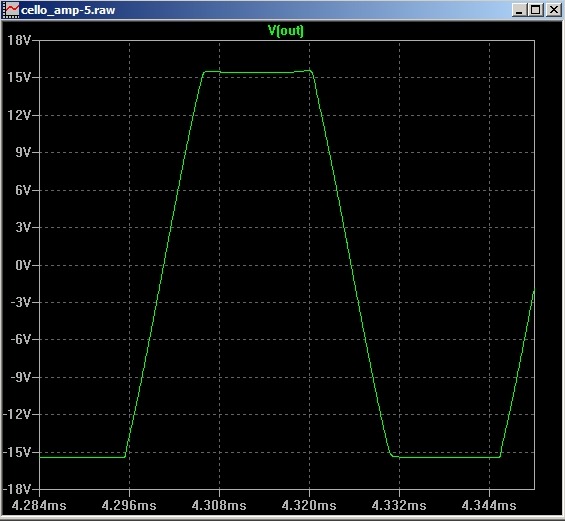The image size is (565, 521).
Task: Click the 4.344ms time axis label
Action: pos(489,505)
